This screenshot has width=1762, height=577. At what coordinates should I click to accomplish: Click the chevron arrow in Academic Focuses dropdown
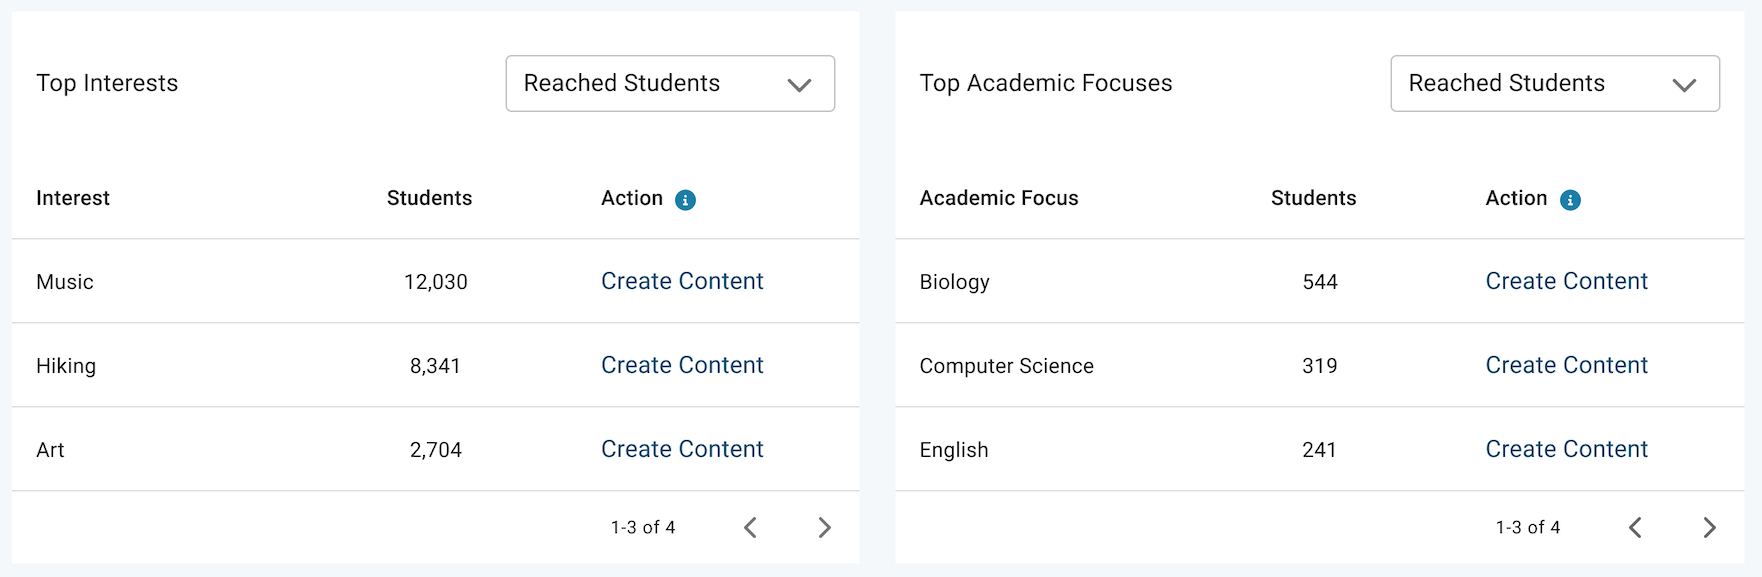point(1684,85)
